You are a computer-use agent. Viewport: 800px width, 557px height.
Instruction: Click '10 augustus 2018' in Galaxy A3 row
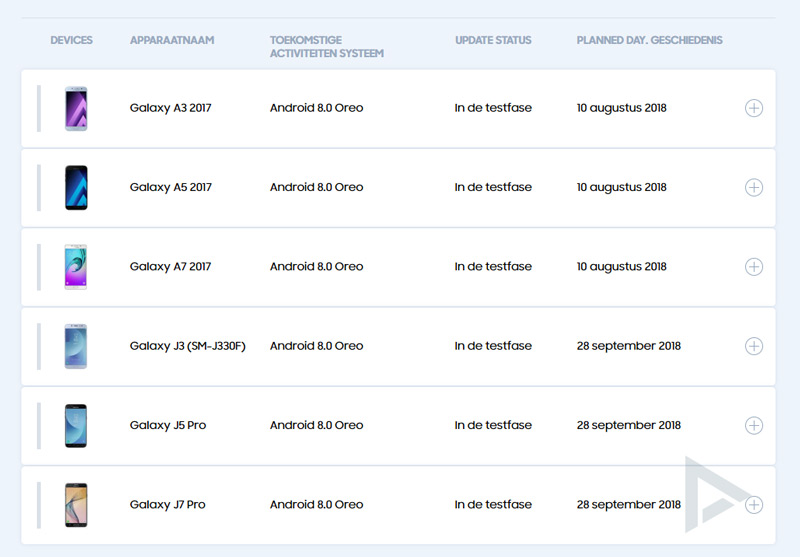click(621, 108)
